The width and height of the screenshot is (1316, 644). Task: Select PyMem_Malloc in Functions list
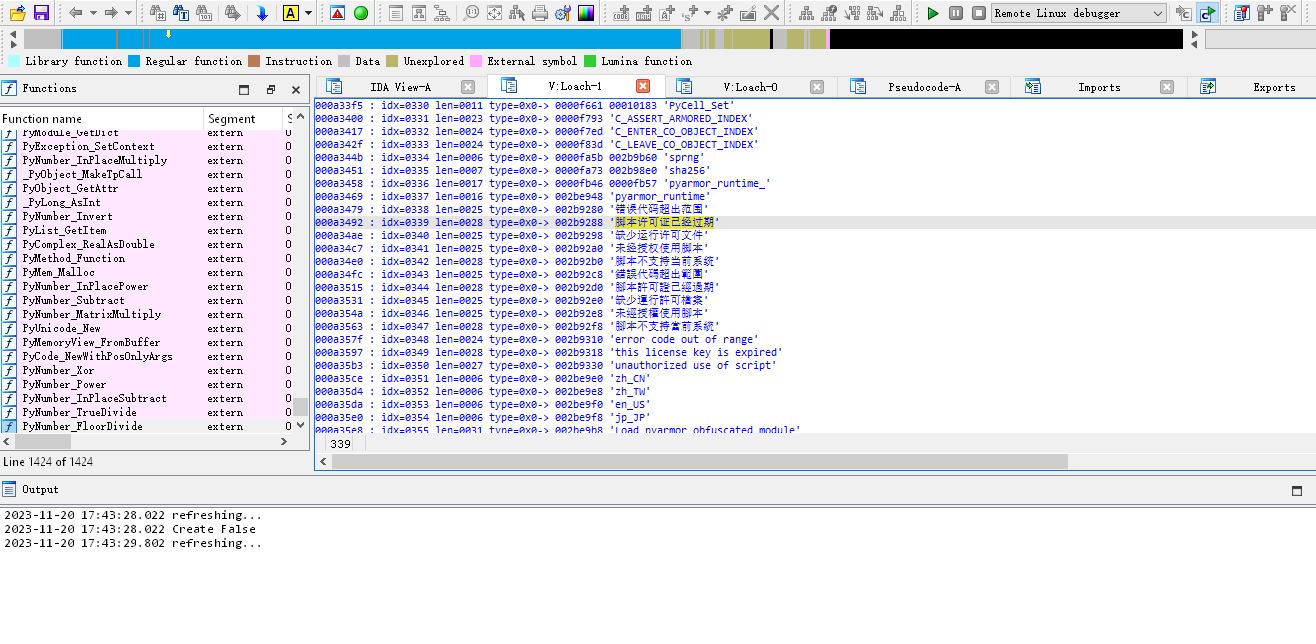pyautogui.click(x=145, y=272)
